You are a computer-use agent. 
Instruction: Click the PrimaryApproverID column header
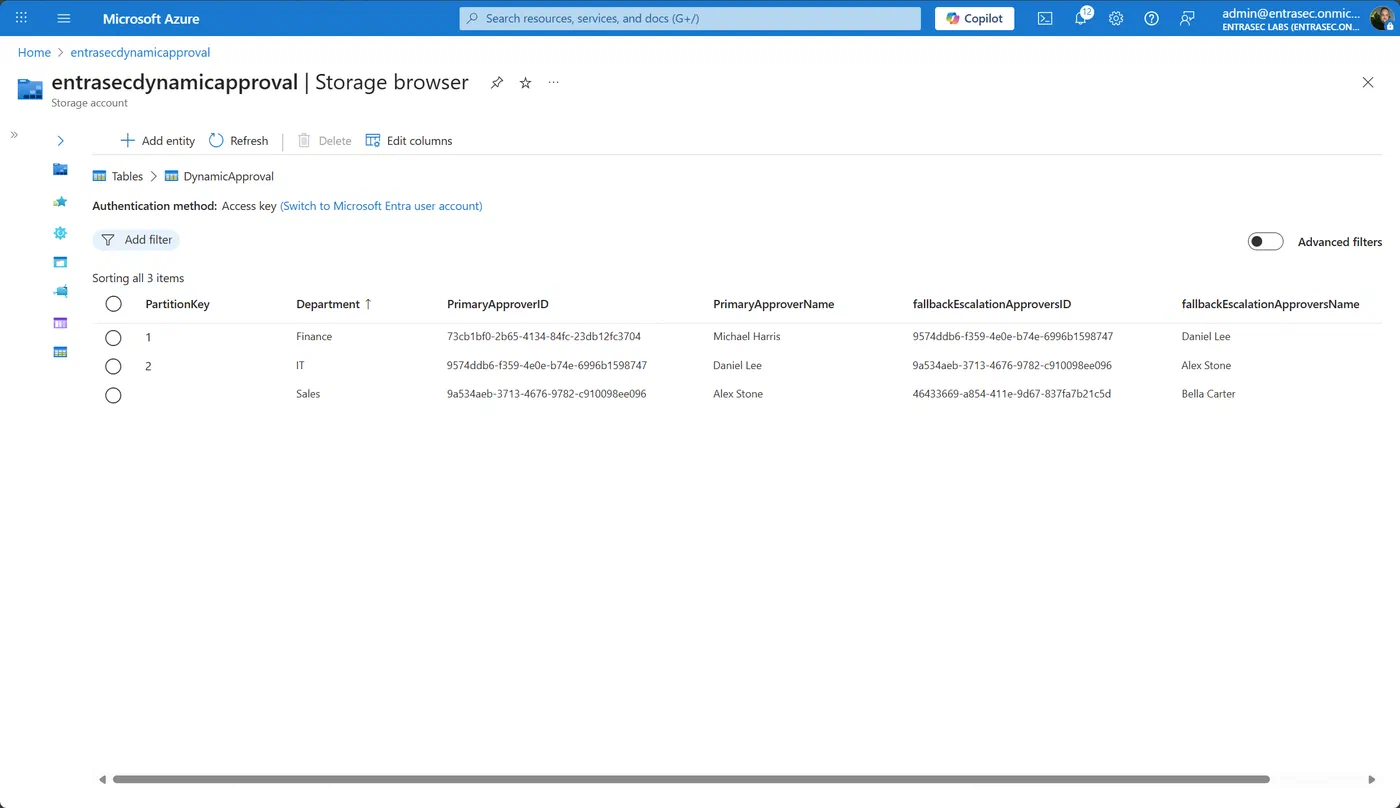[498, 304]
